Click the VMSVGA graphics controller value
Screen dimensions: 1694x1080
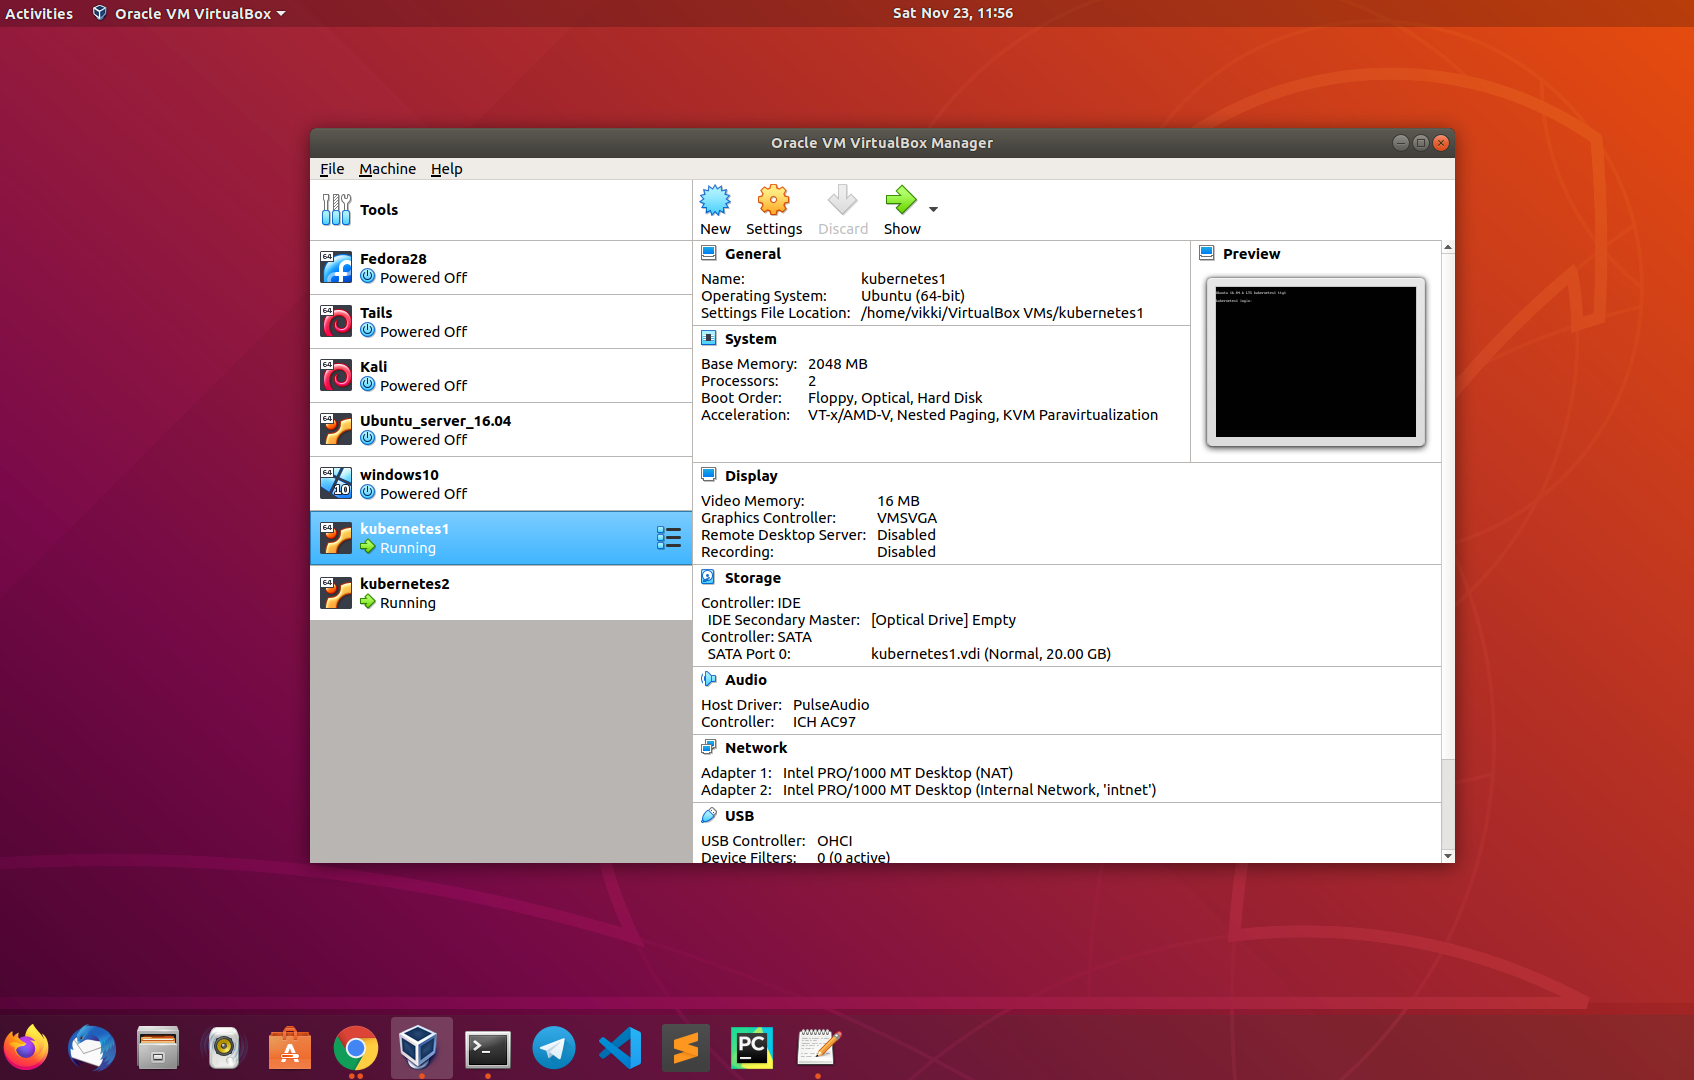coord(906,518)
